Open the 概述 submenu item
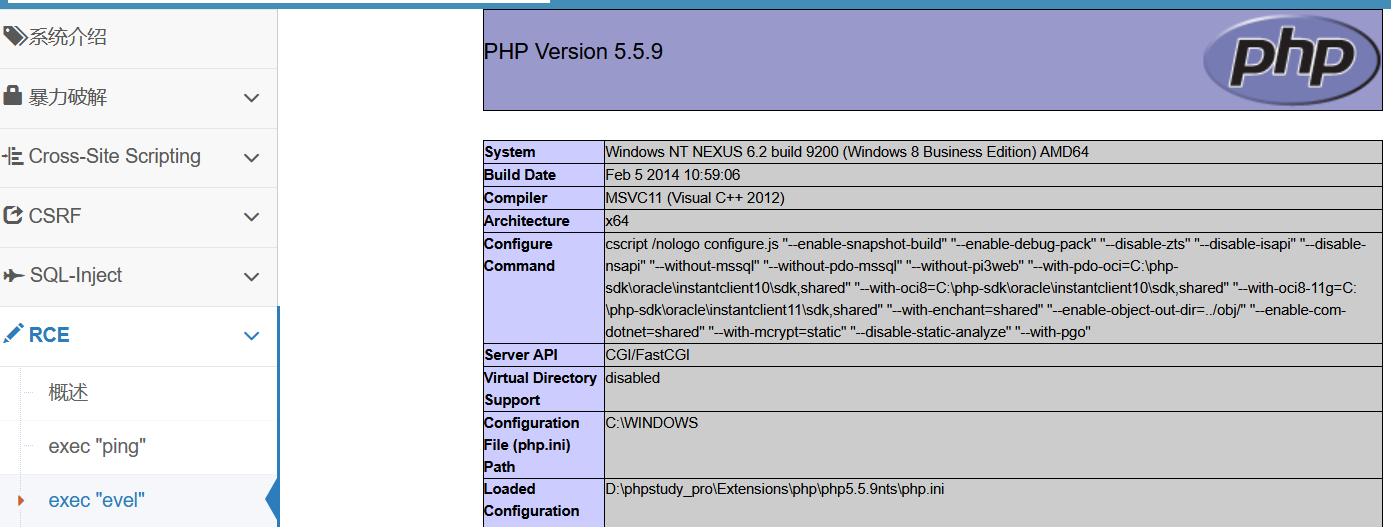 pos(68,393)
